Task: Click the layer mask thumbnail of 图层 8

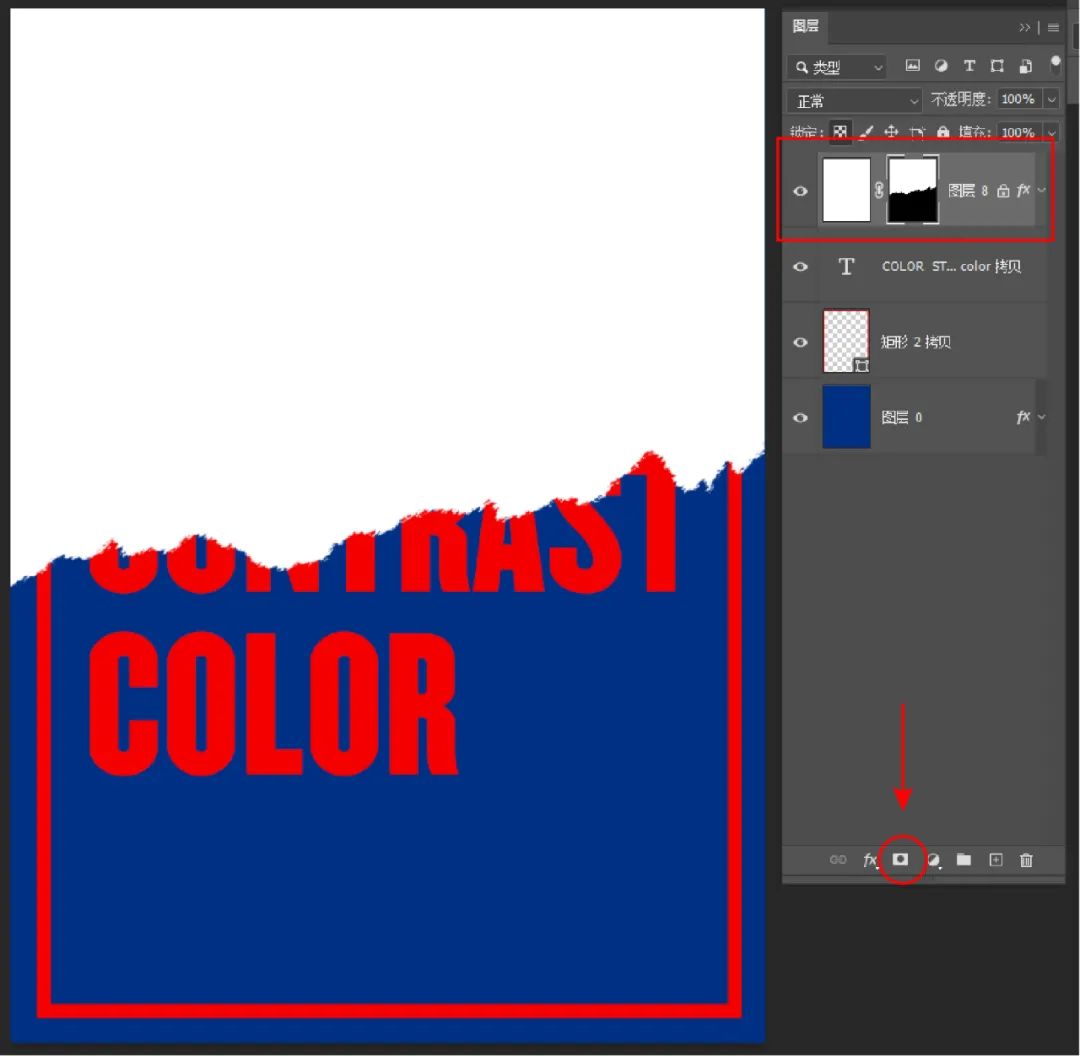Action: click(912, 190)
